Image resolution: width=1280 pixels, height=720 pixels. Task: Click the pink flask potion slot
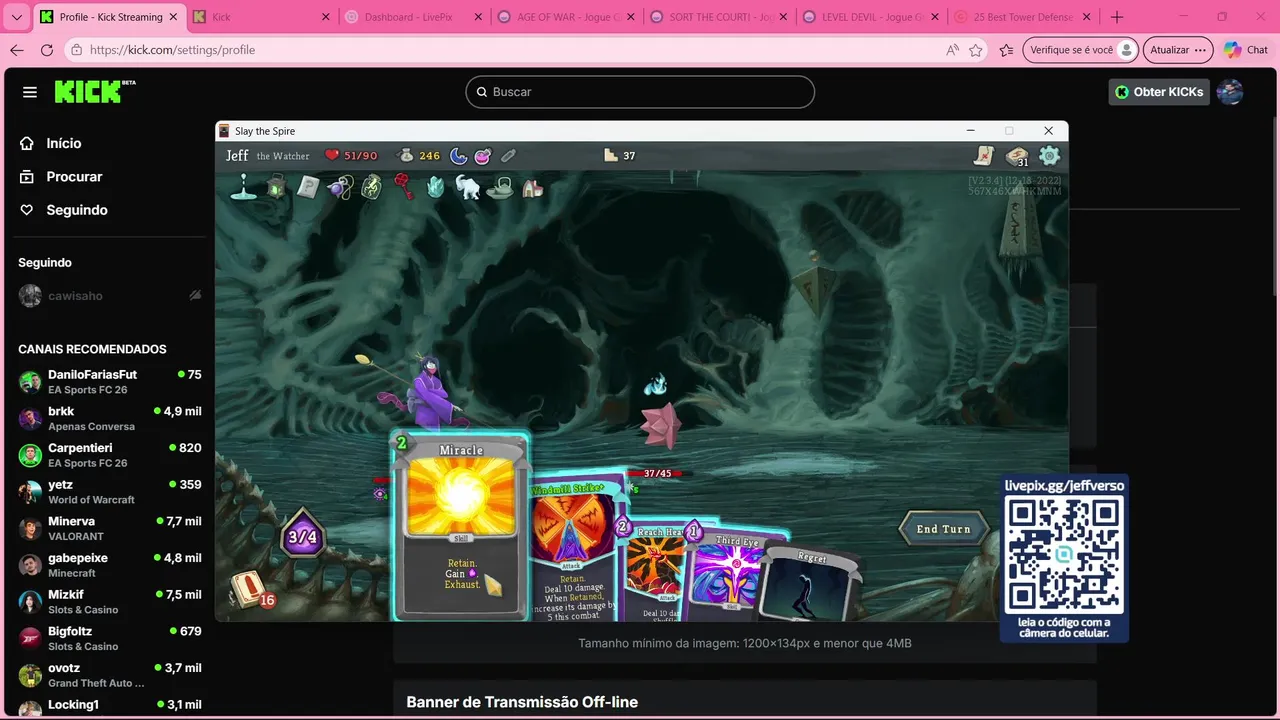483,155
